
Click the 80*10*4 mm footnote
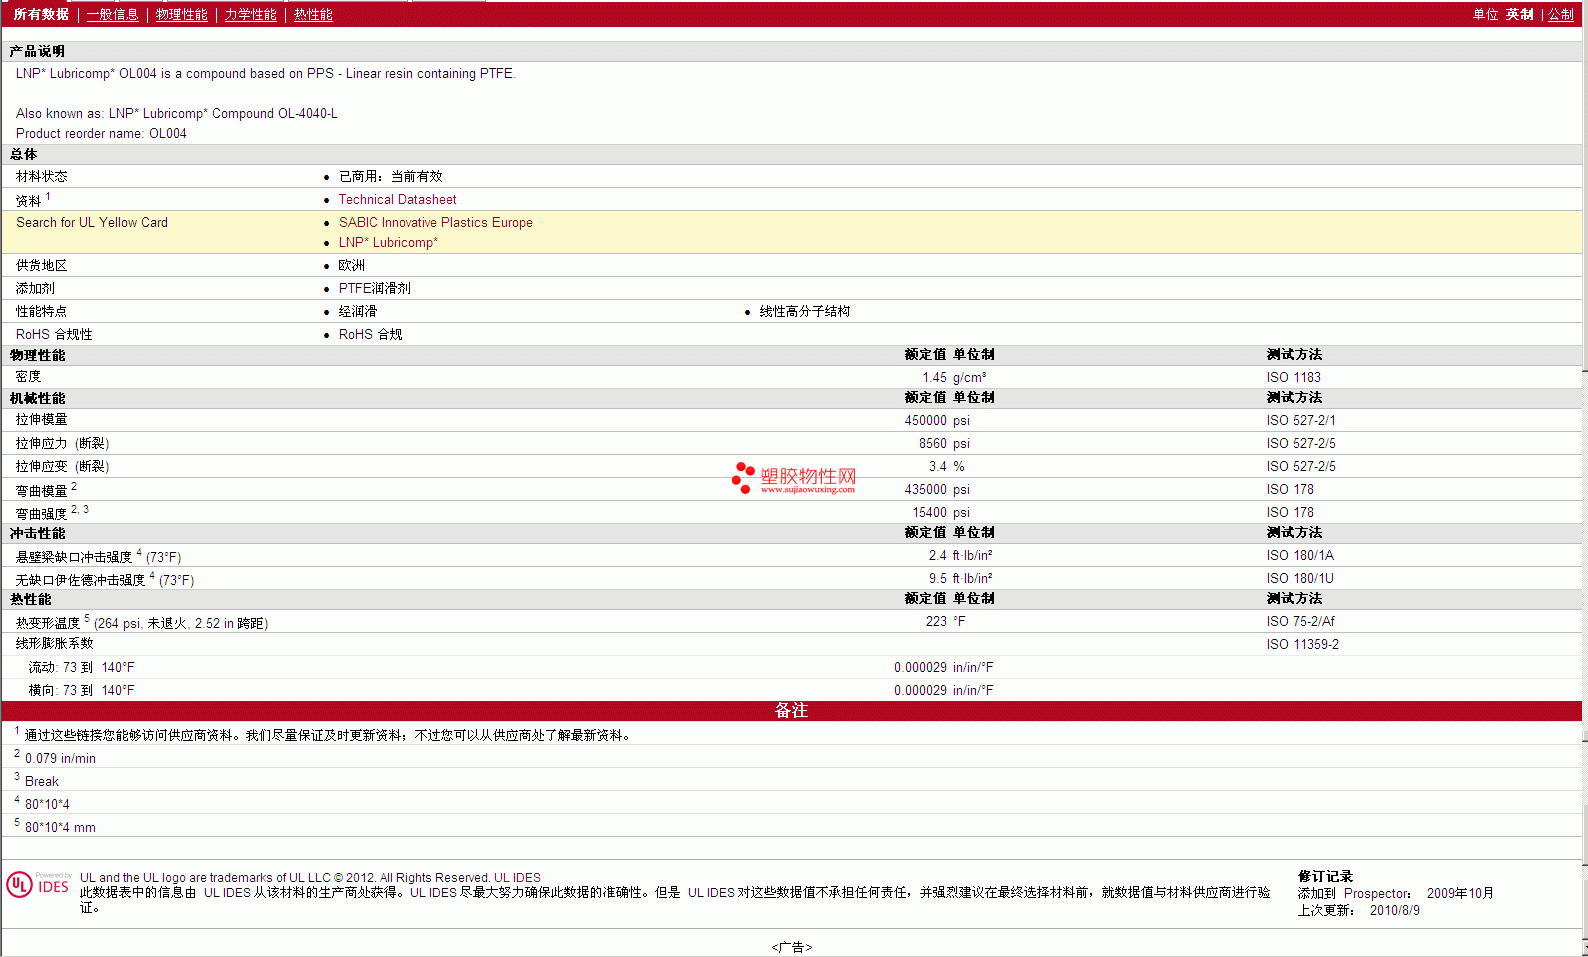tap(60, 827)
